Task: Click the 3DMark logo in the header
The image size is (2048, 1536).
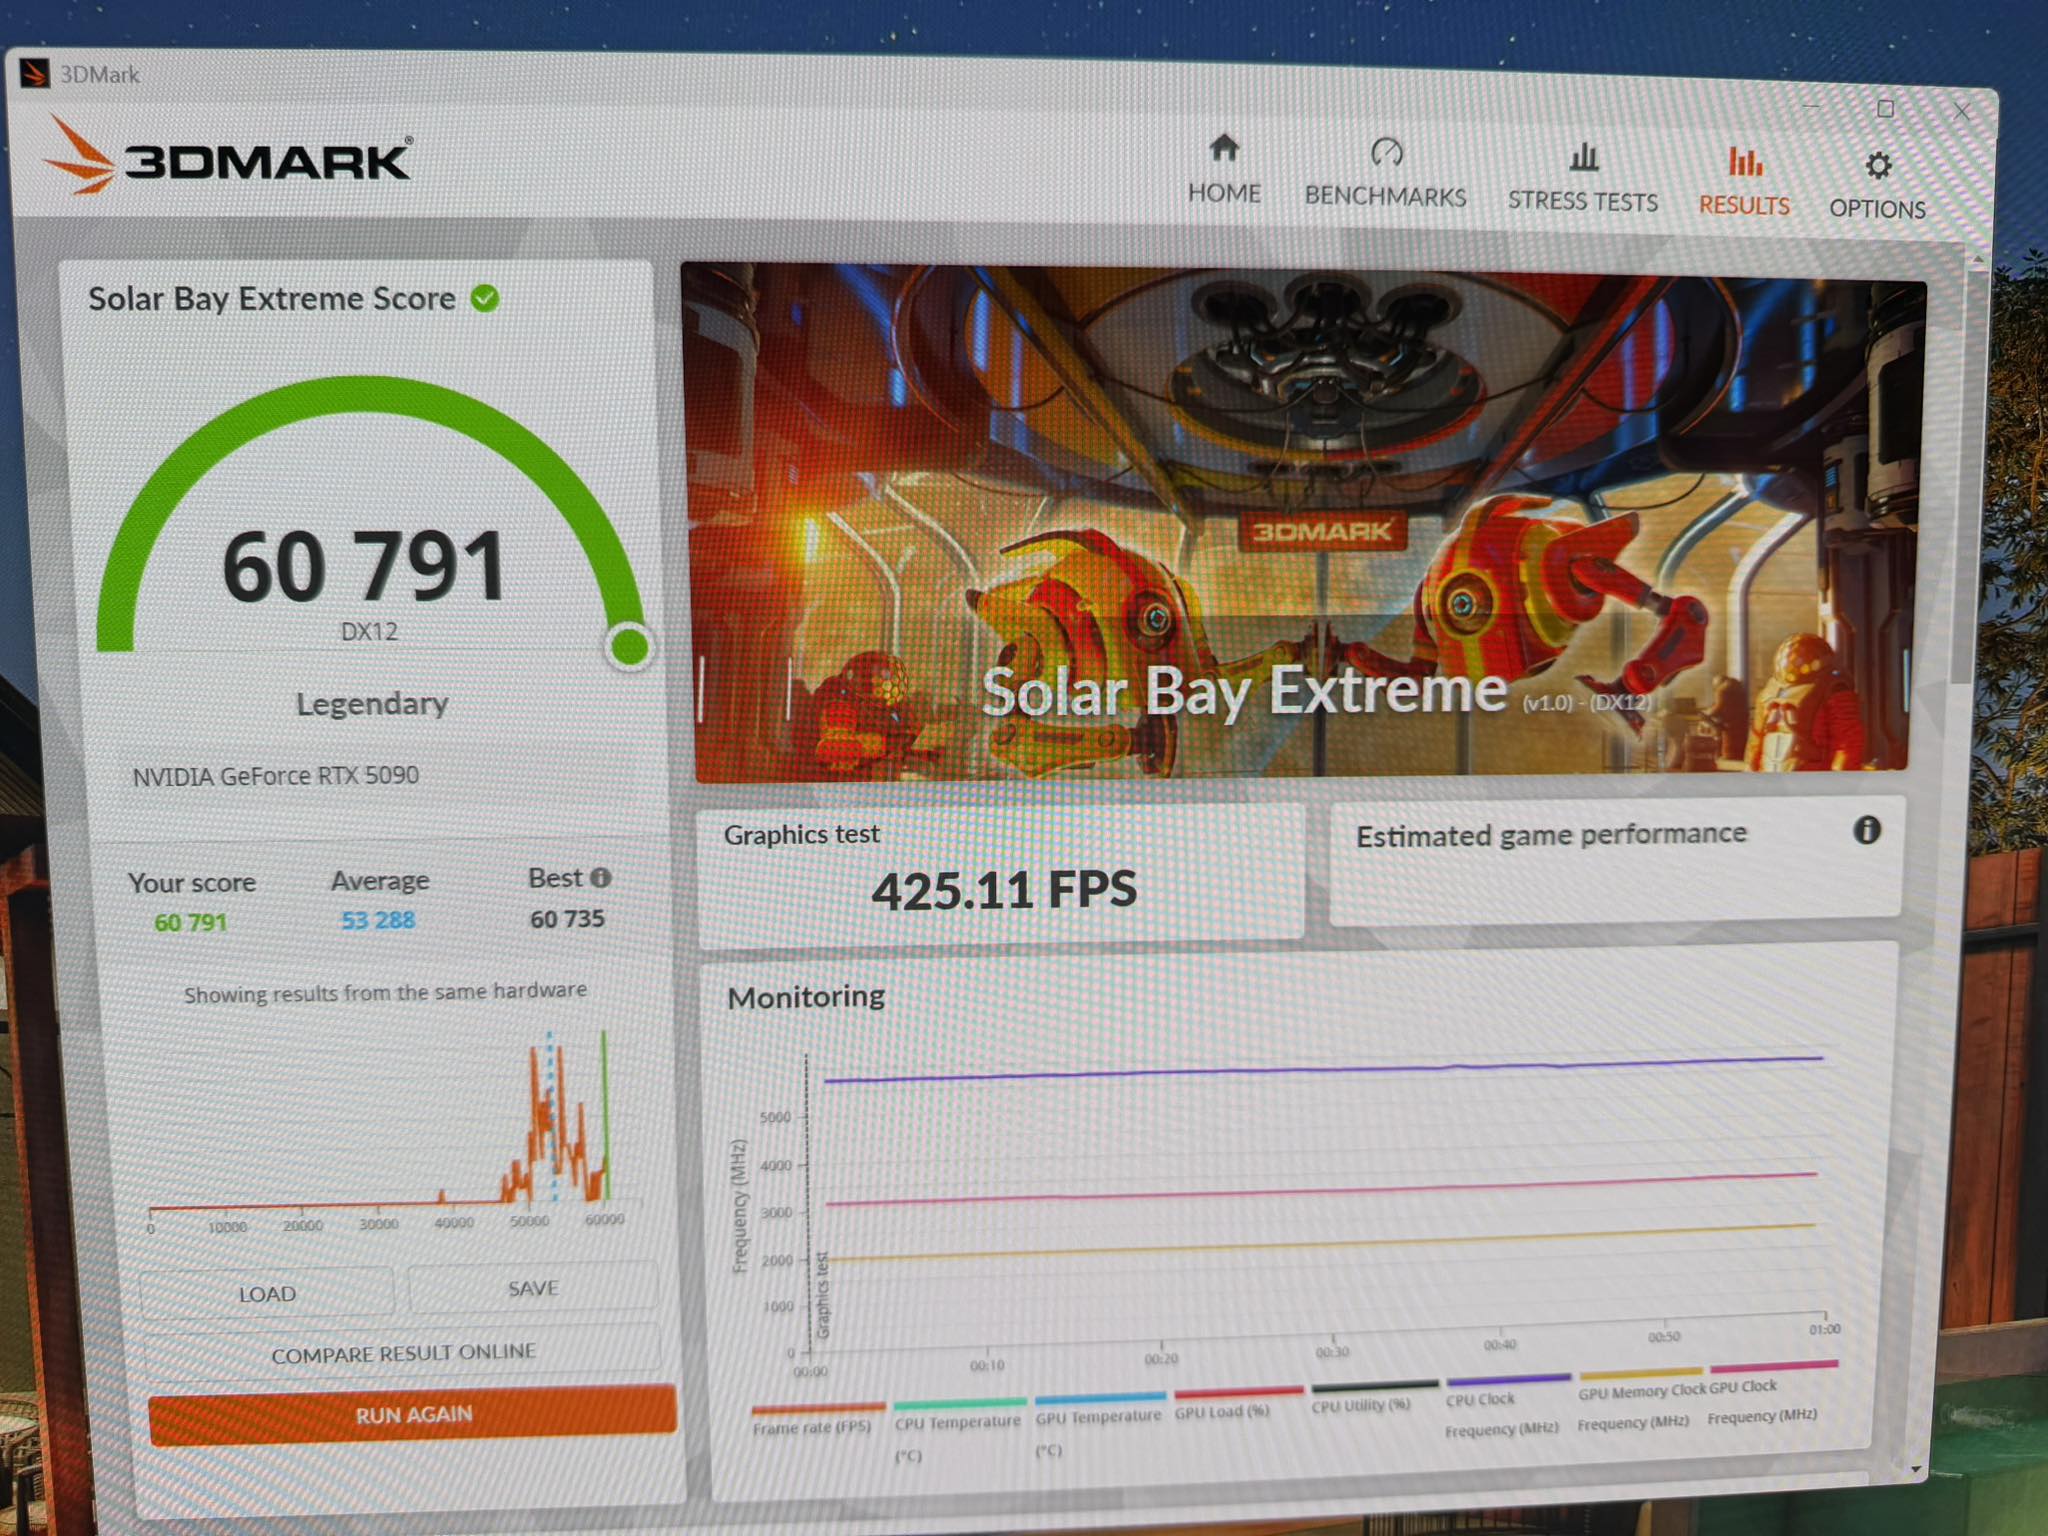Action: pos(228,157)
